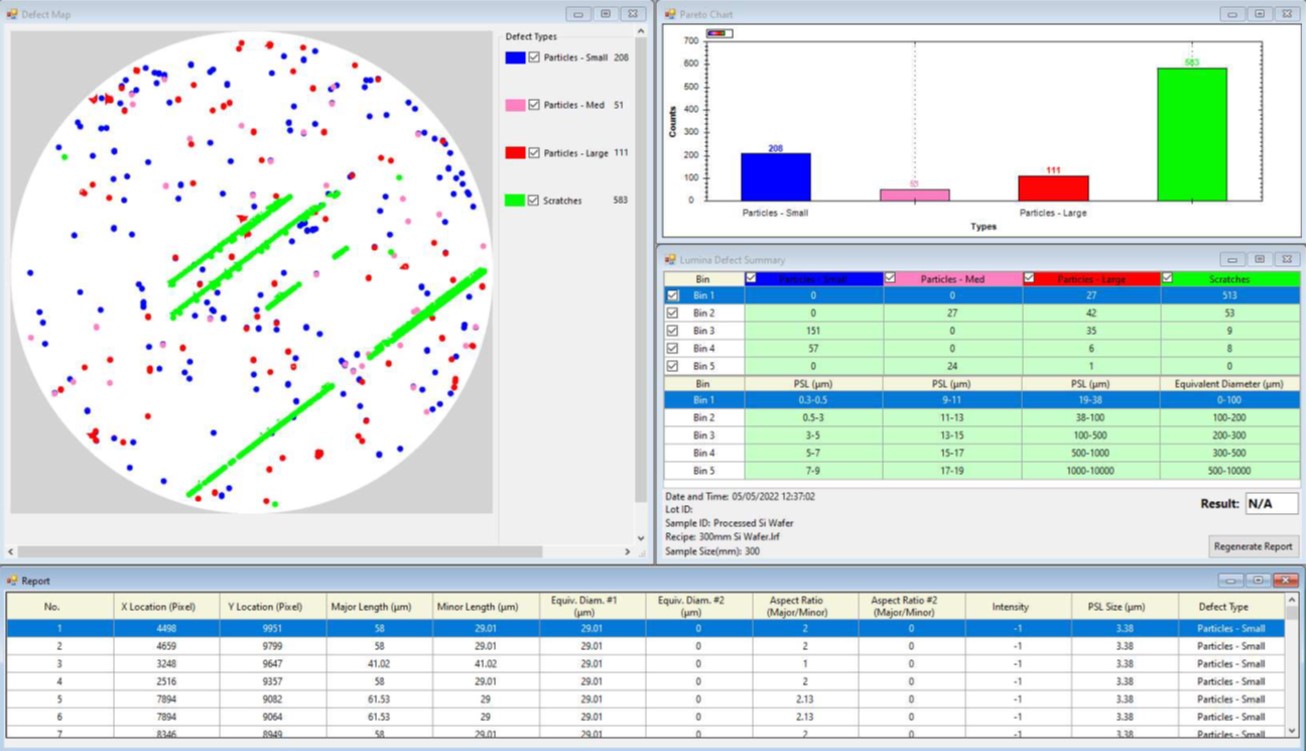Click the PSL Size (µm) column header
Viewport: 1306px width, 751px height.
1123,606
